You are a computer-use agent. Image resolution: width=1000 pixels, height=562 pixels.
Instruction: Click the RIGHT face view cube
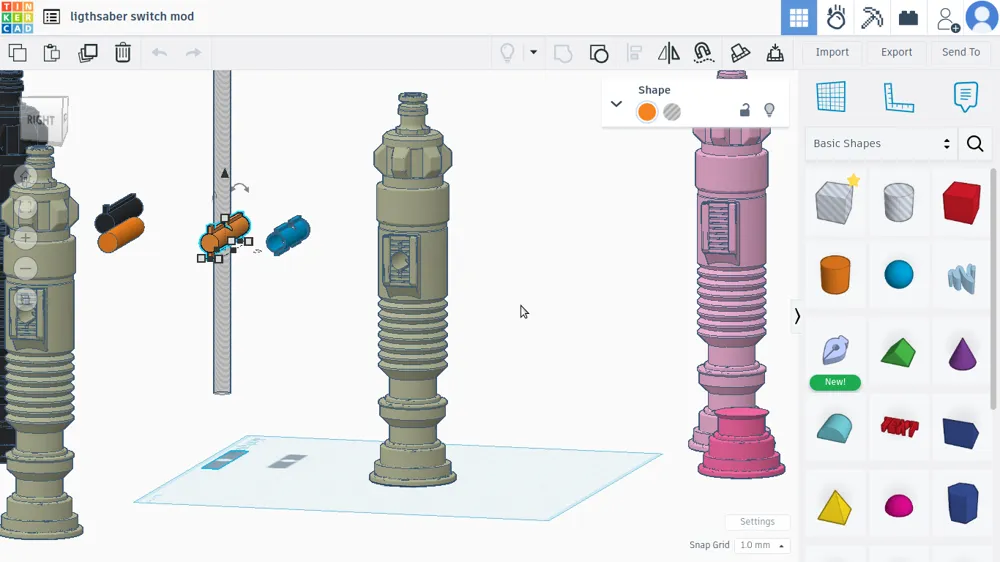pyautogui.click(x=41, y=120)
